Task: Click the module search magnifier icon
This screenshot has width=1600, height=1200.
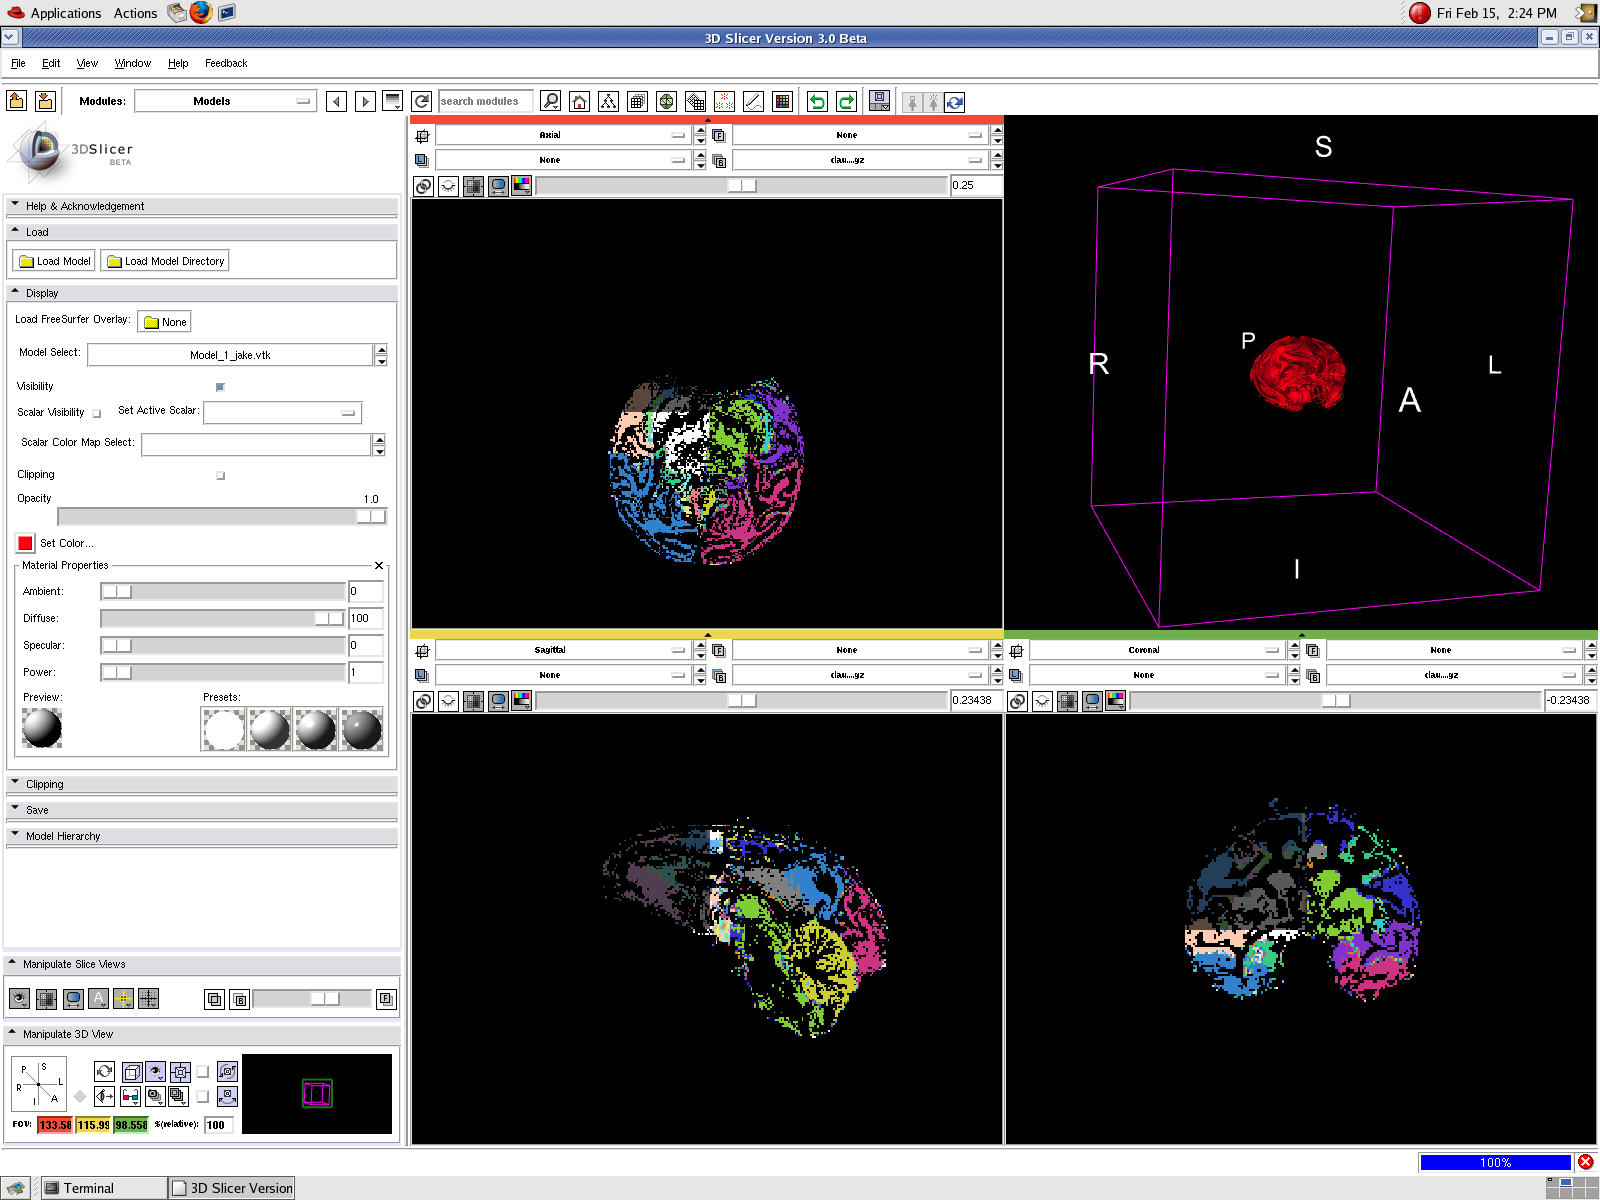Action: pyautogui.click(x=550, y=101)
